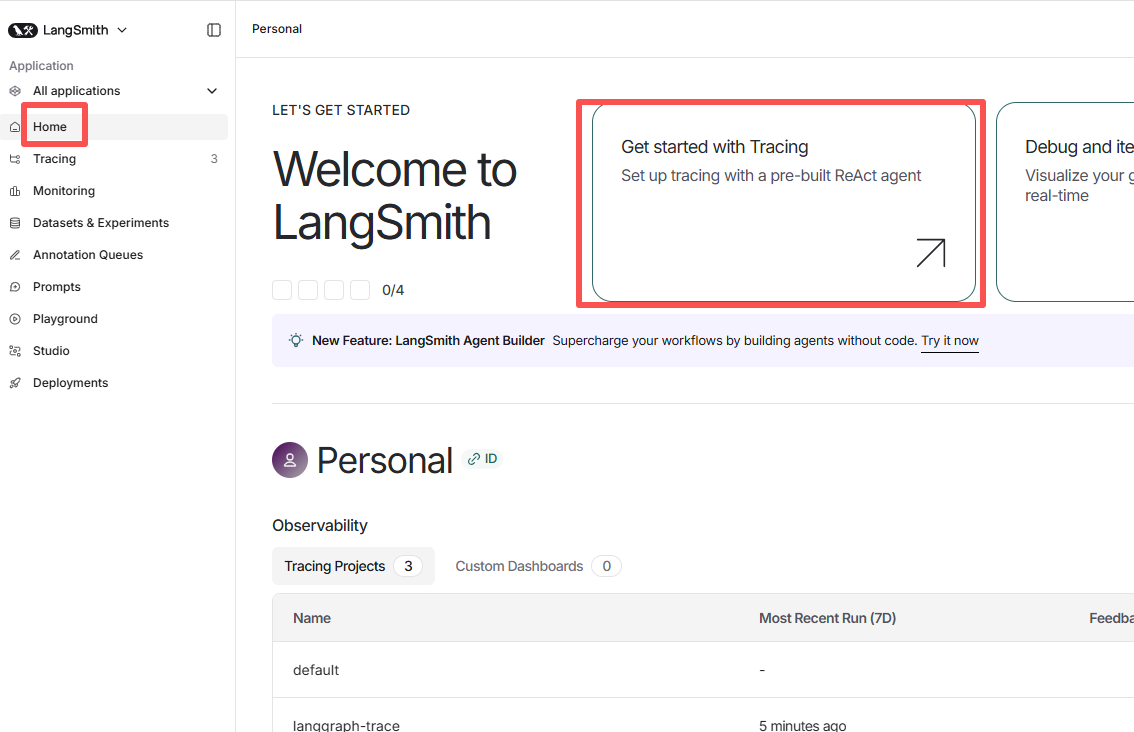
Task: Click the All applications layers icon
Action: point(15,91)
